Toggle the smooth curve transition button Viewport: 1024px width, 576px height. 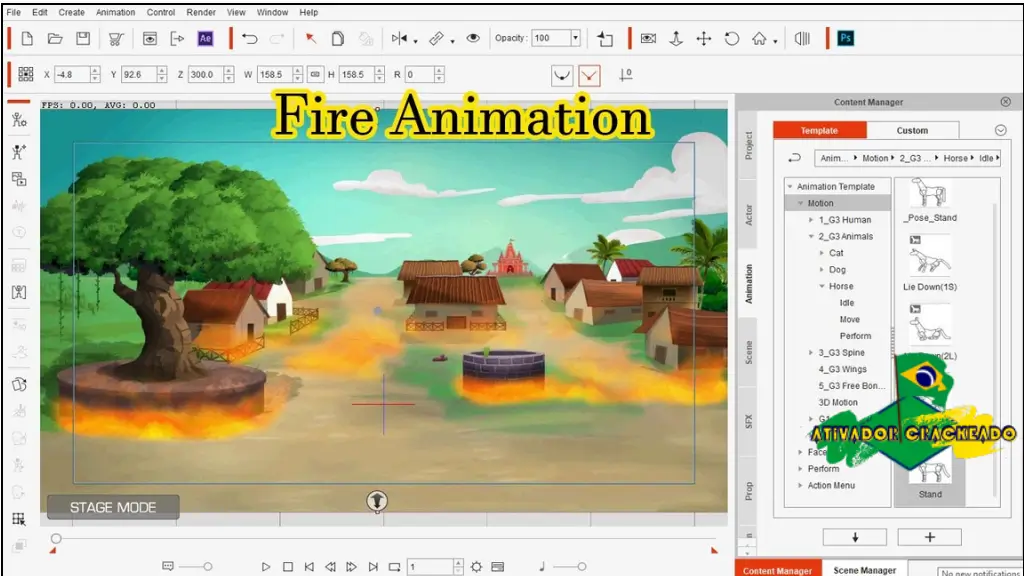(562, 75)
